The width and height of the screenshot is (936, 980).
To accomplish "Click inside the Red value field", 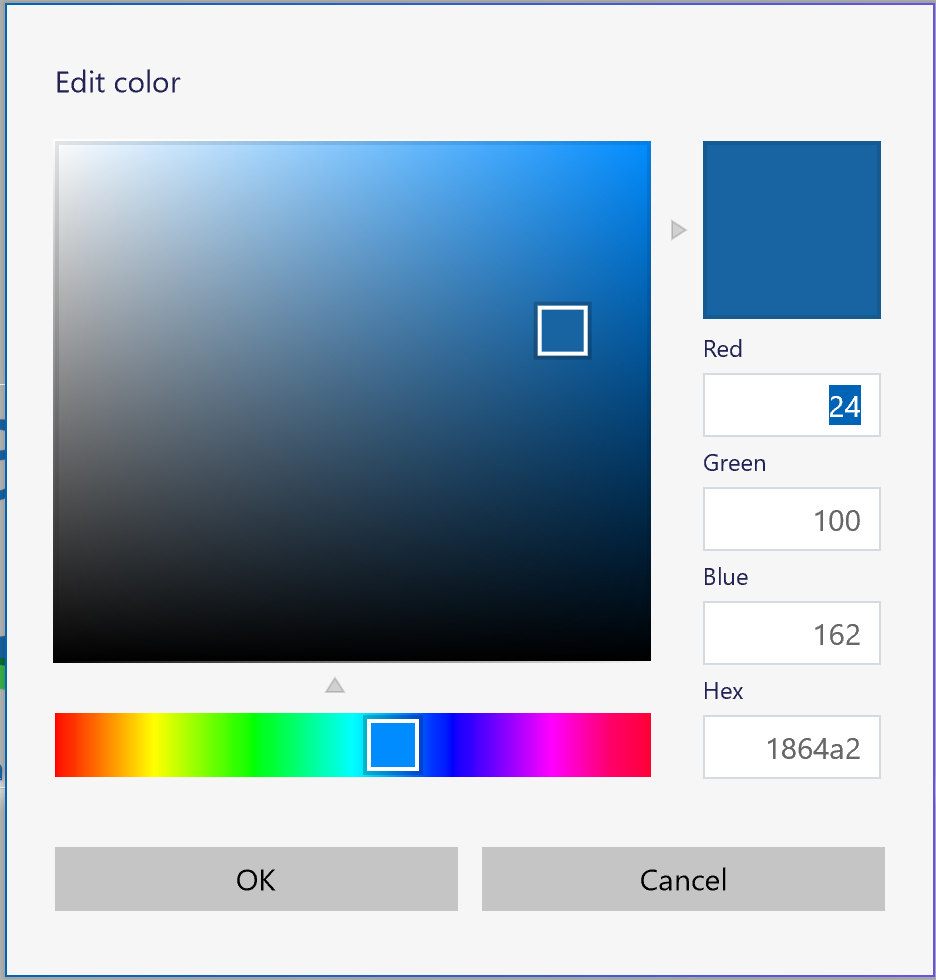I will pos(791,405).
